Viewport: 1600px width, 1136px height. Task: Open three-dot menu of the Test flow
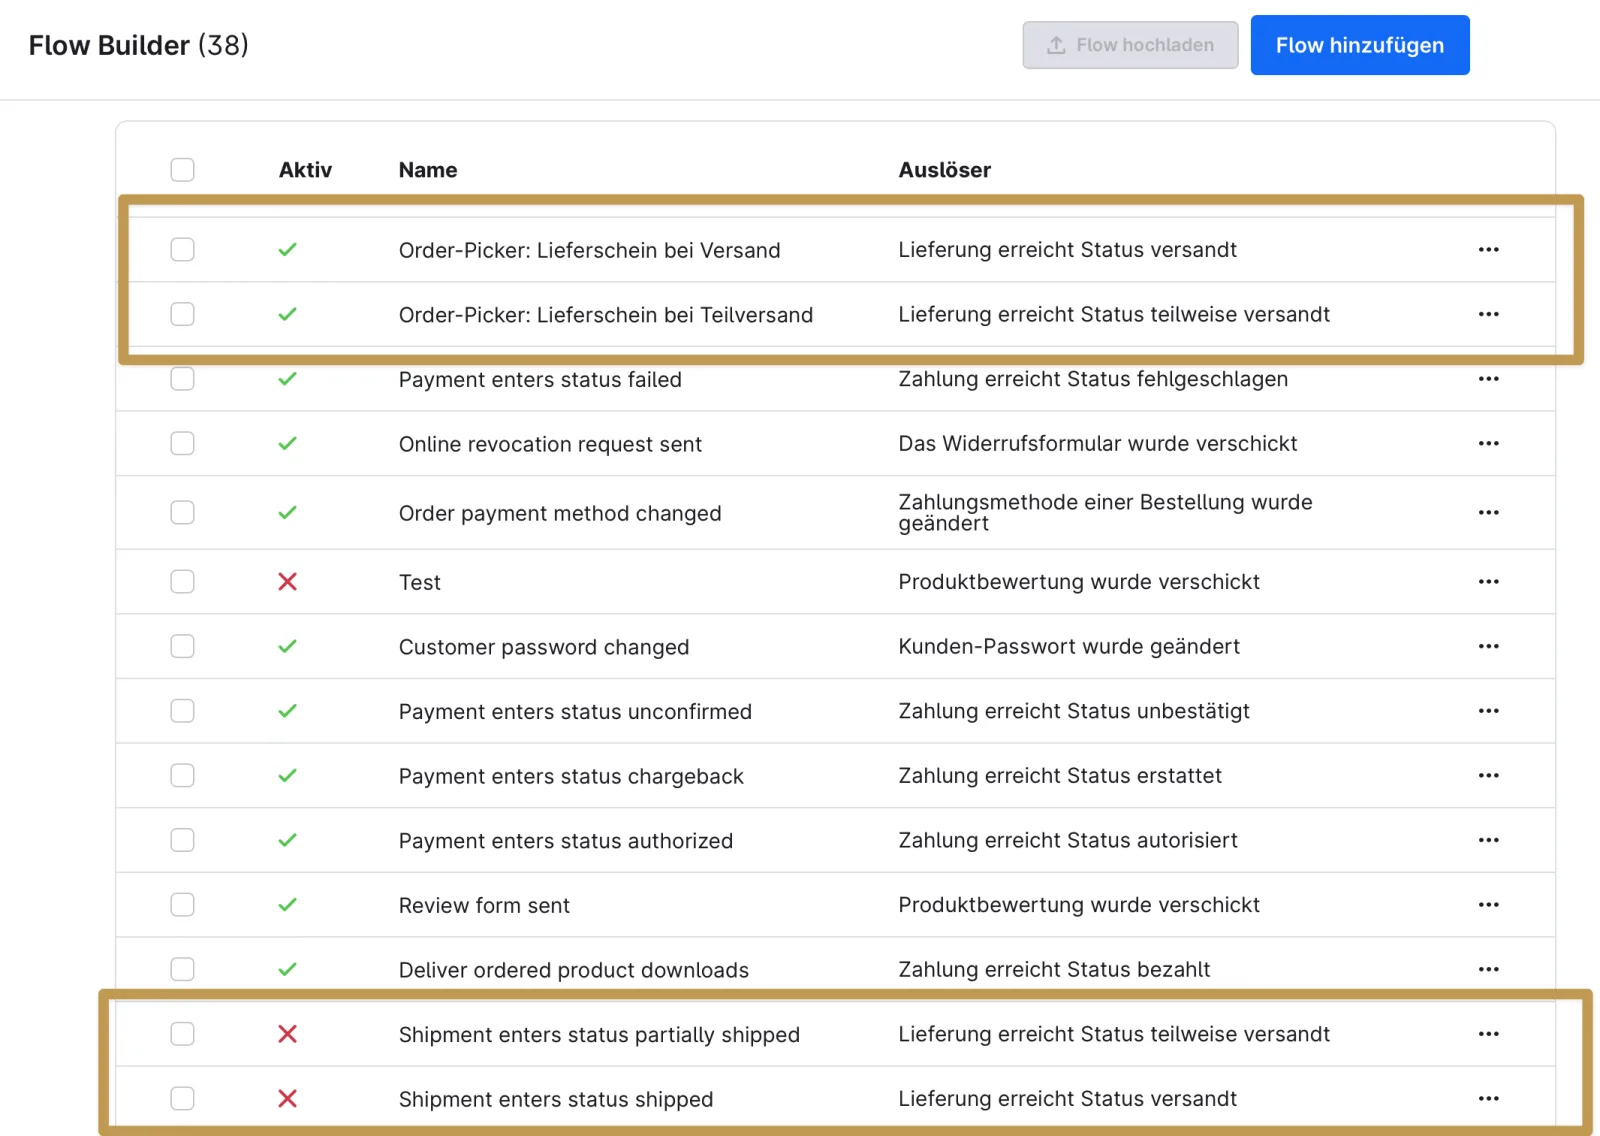(x=1488, y=582)
